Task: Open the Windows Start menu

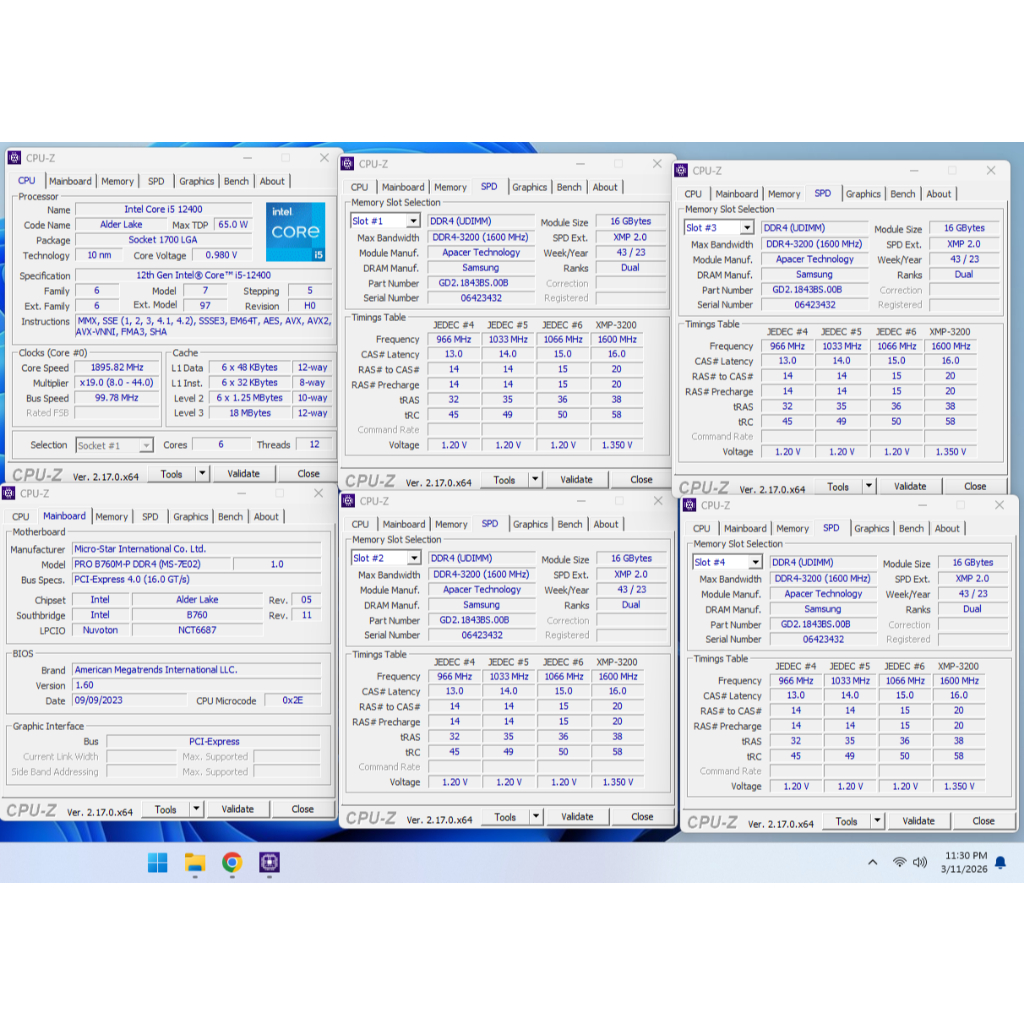Action: (158, 862)
